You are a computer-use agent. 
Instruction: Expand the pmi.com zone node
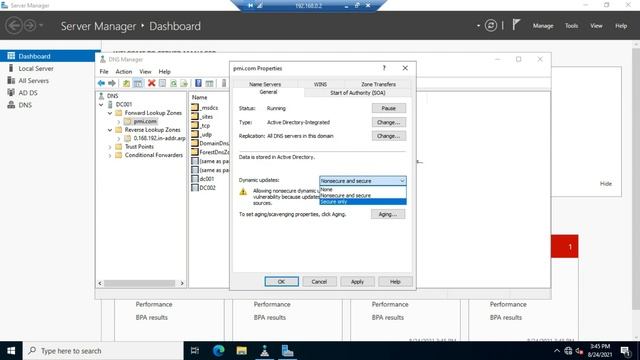(119, 122)
